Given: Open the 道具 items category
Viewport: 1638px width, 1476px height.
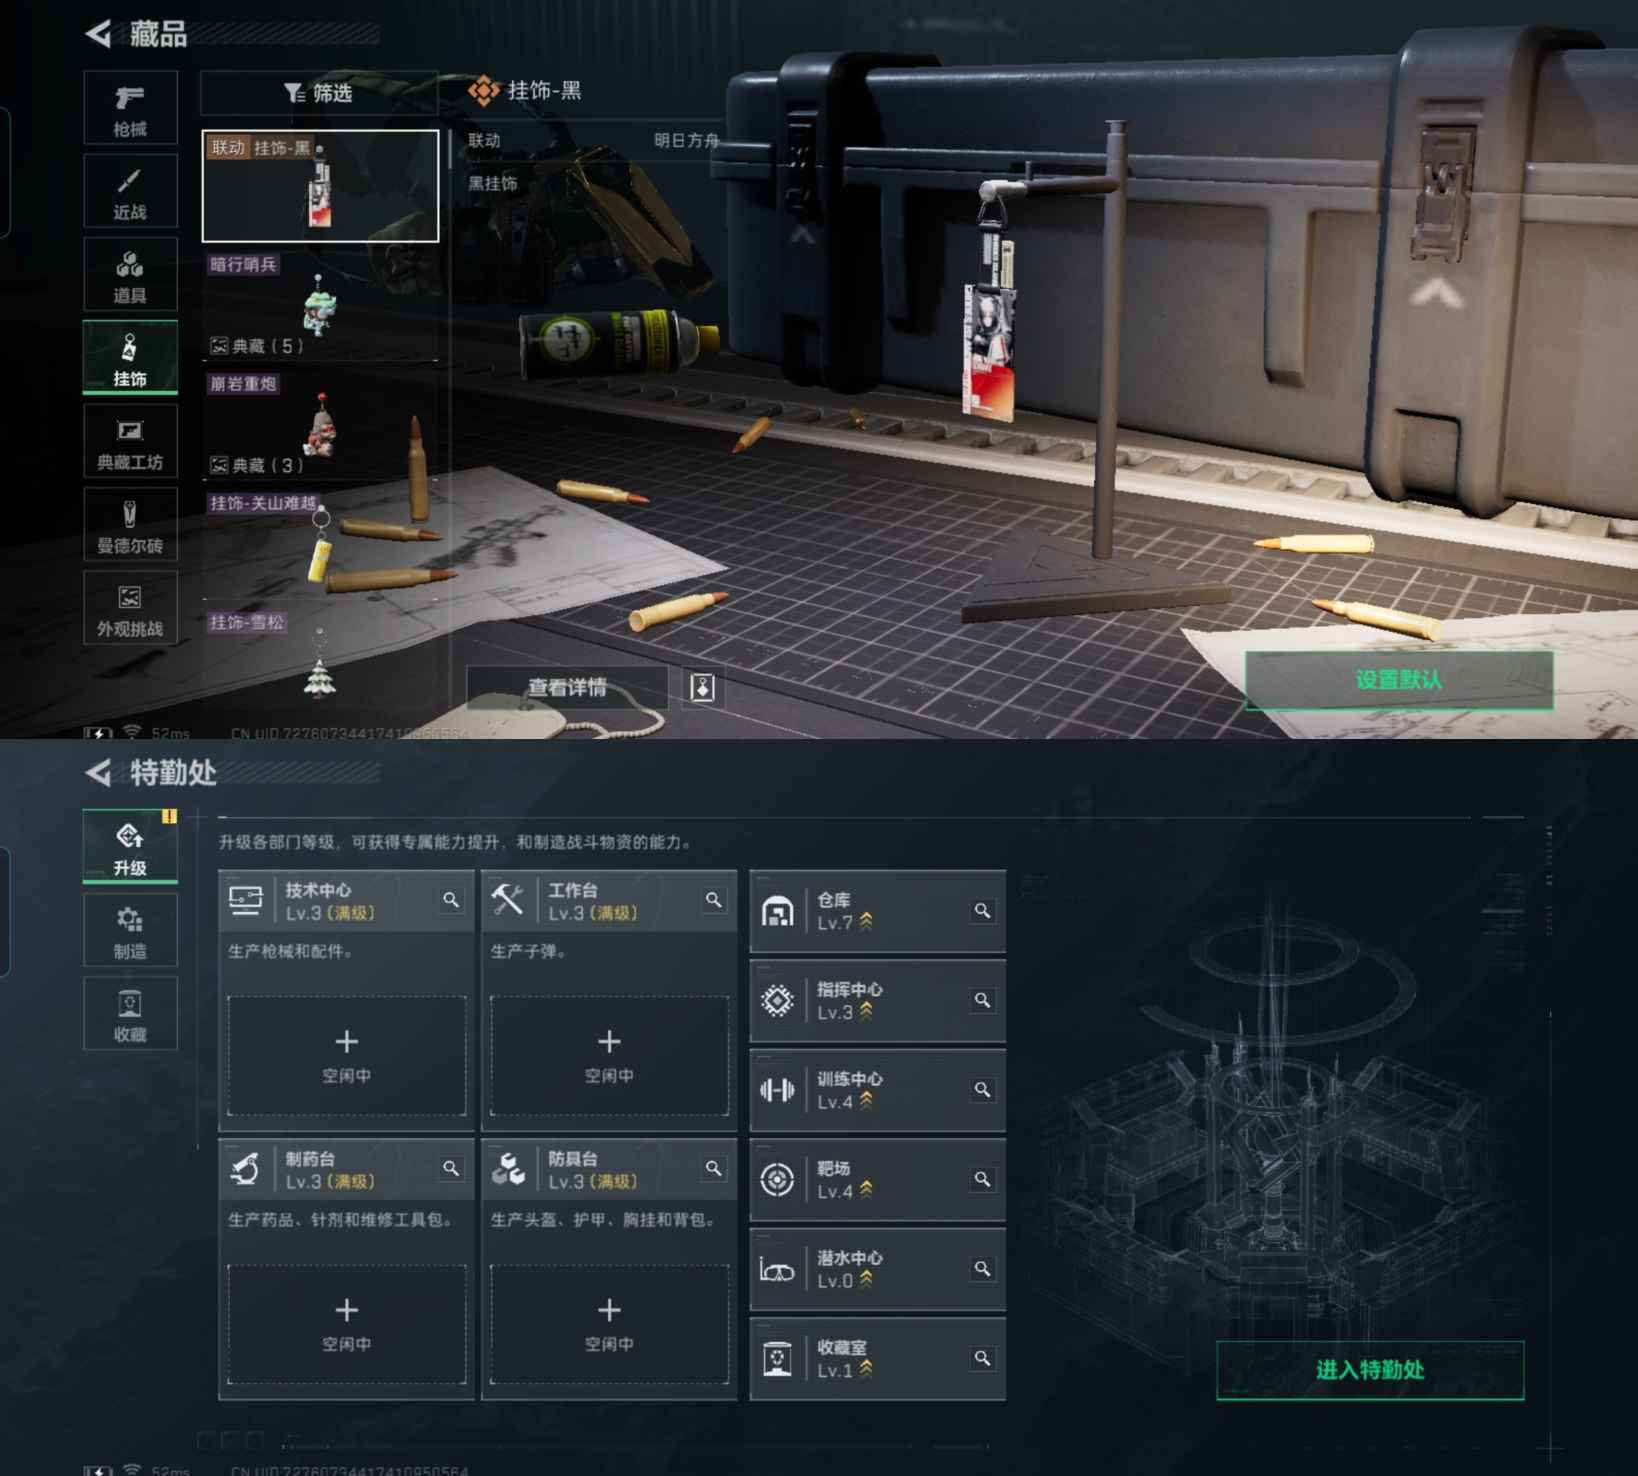Looking at the screenshot, I should 130,275.
